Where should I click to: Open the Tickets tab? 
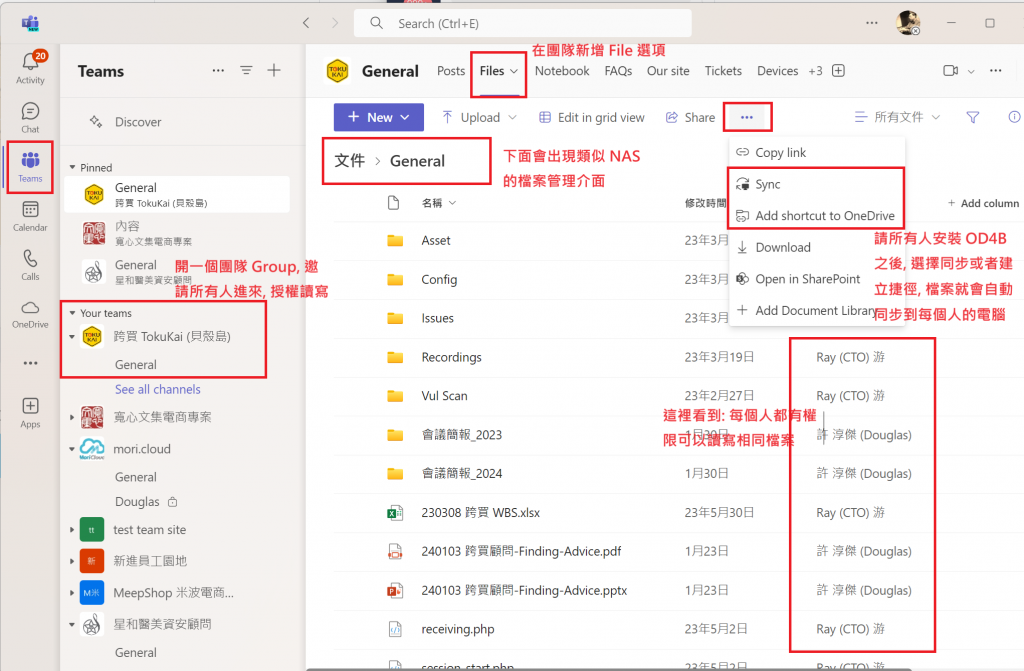pos(723,71)
